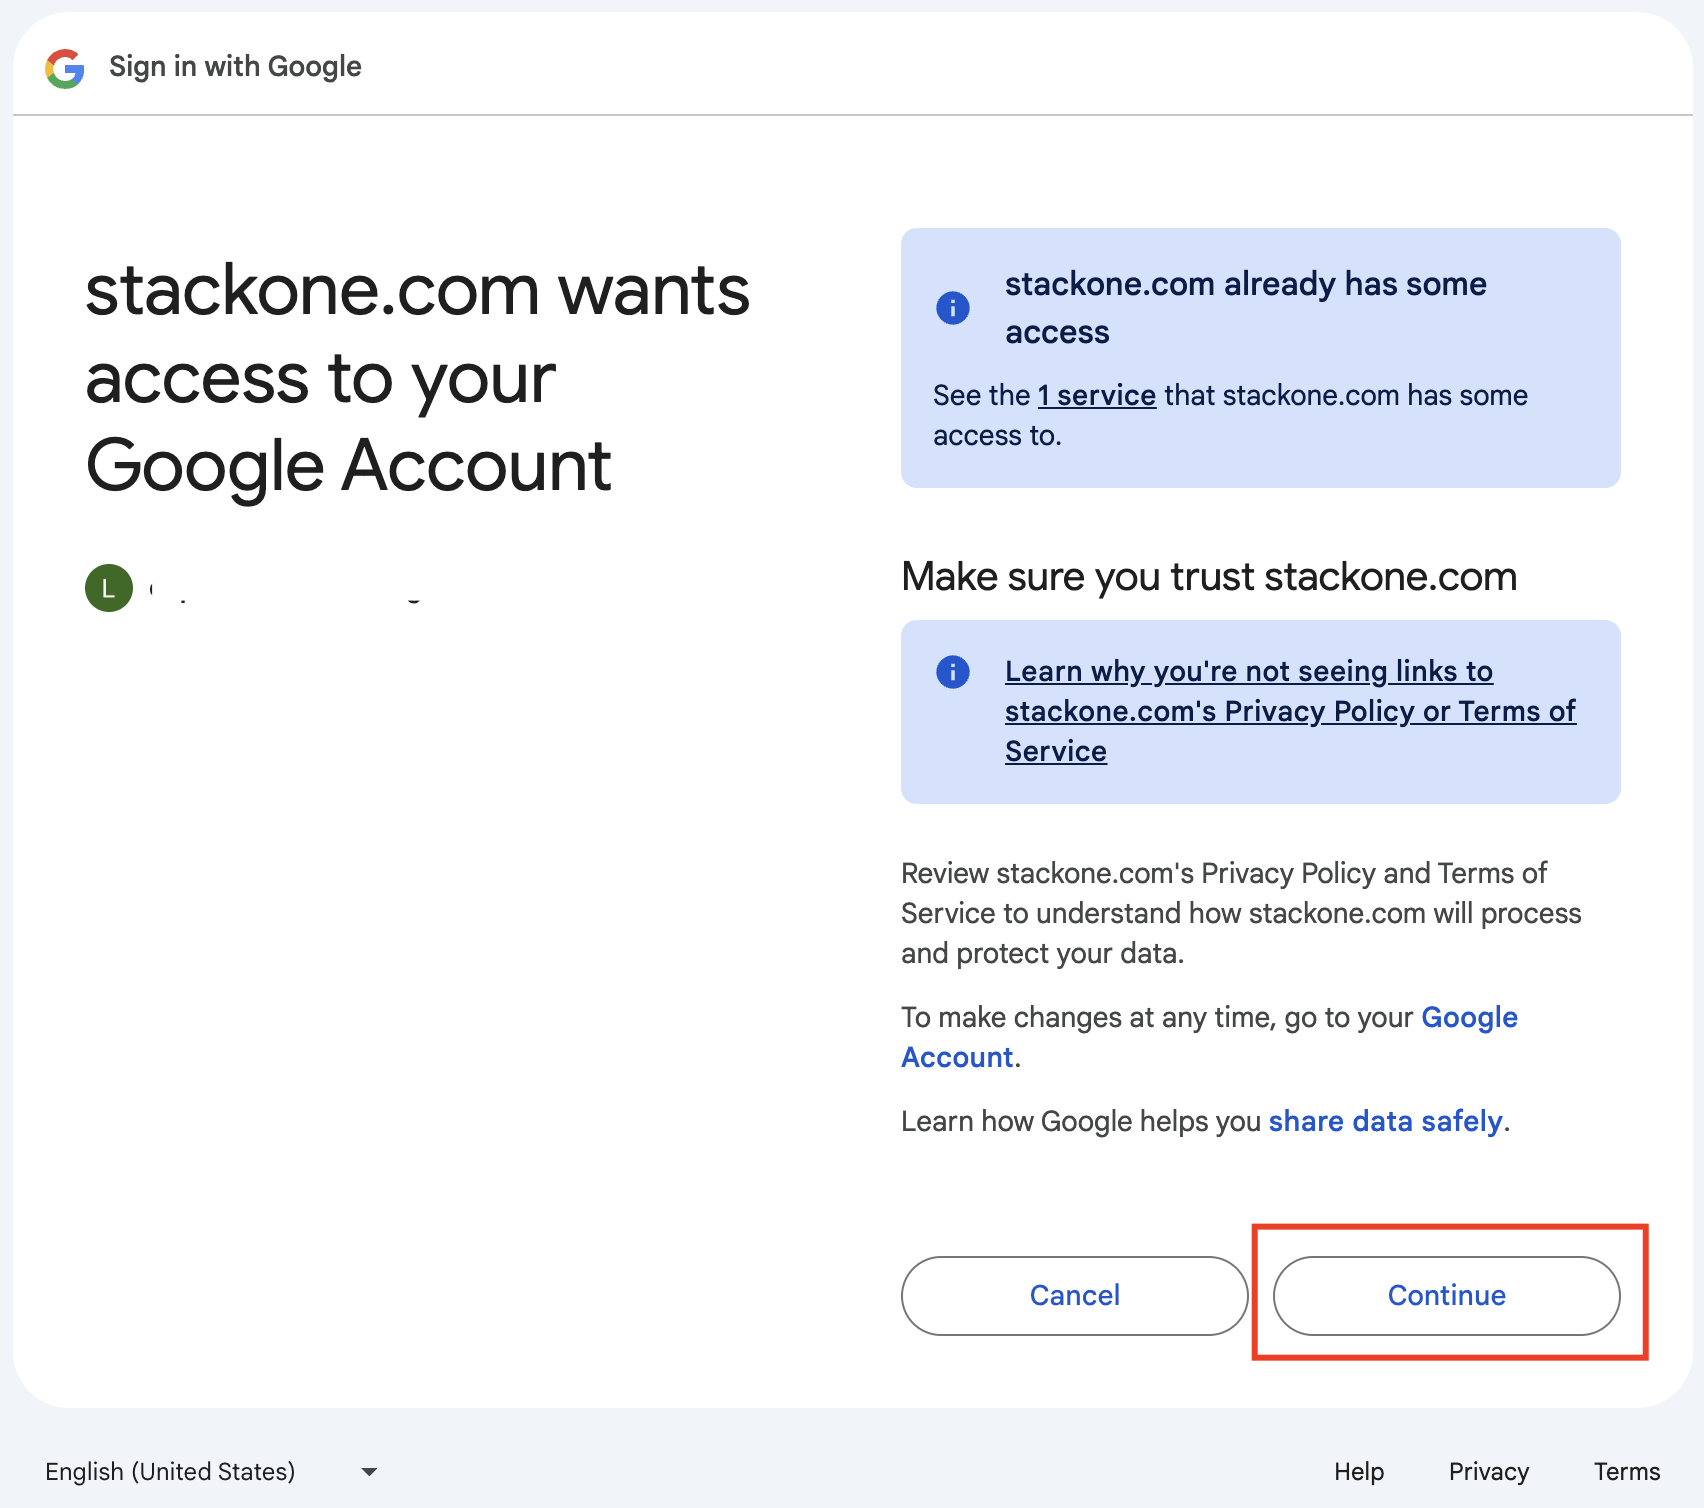Select the highlighted Continue button
Screen dimensions: 1704x1508
tap(1446, 1295)
